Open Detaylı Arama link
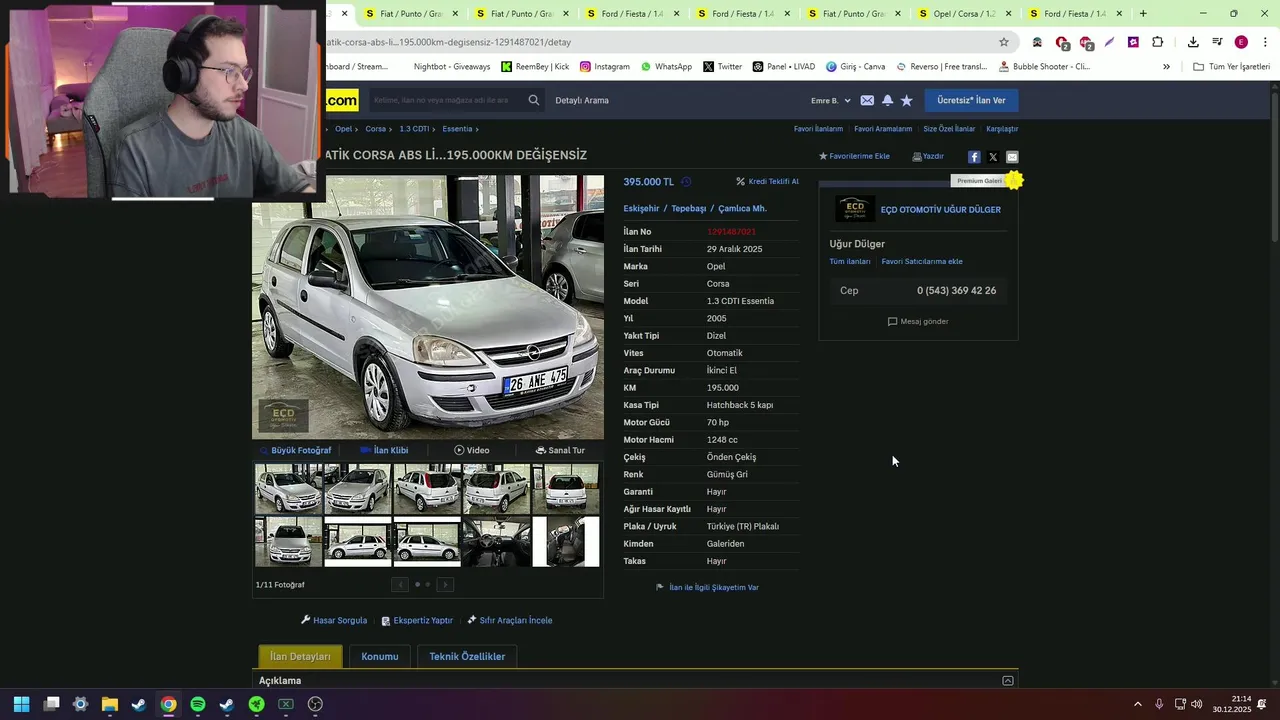This screenshot has height=720, width=1280. tap(582, 100)
